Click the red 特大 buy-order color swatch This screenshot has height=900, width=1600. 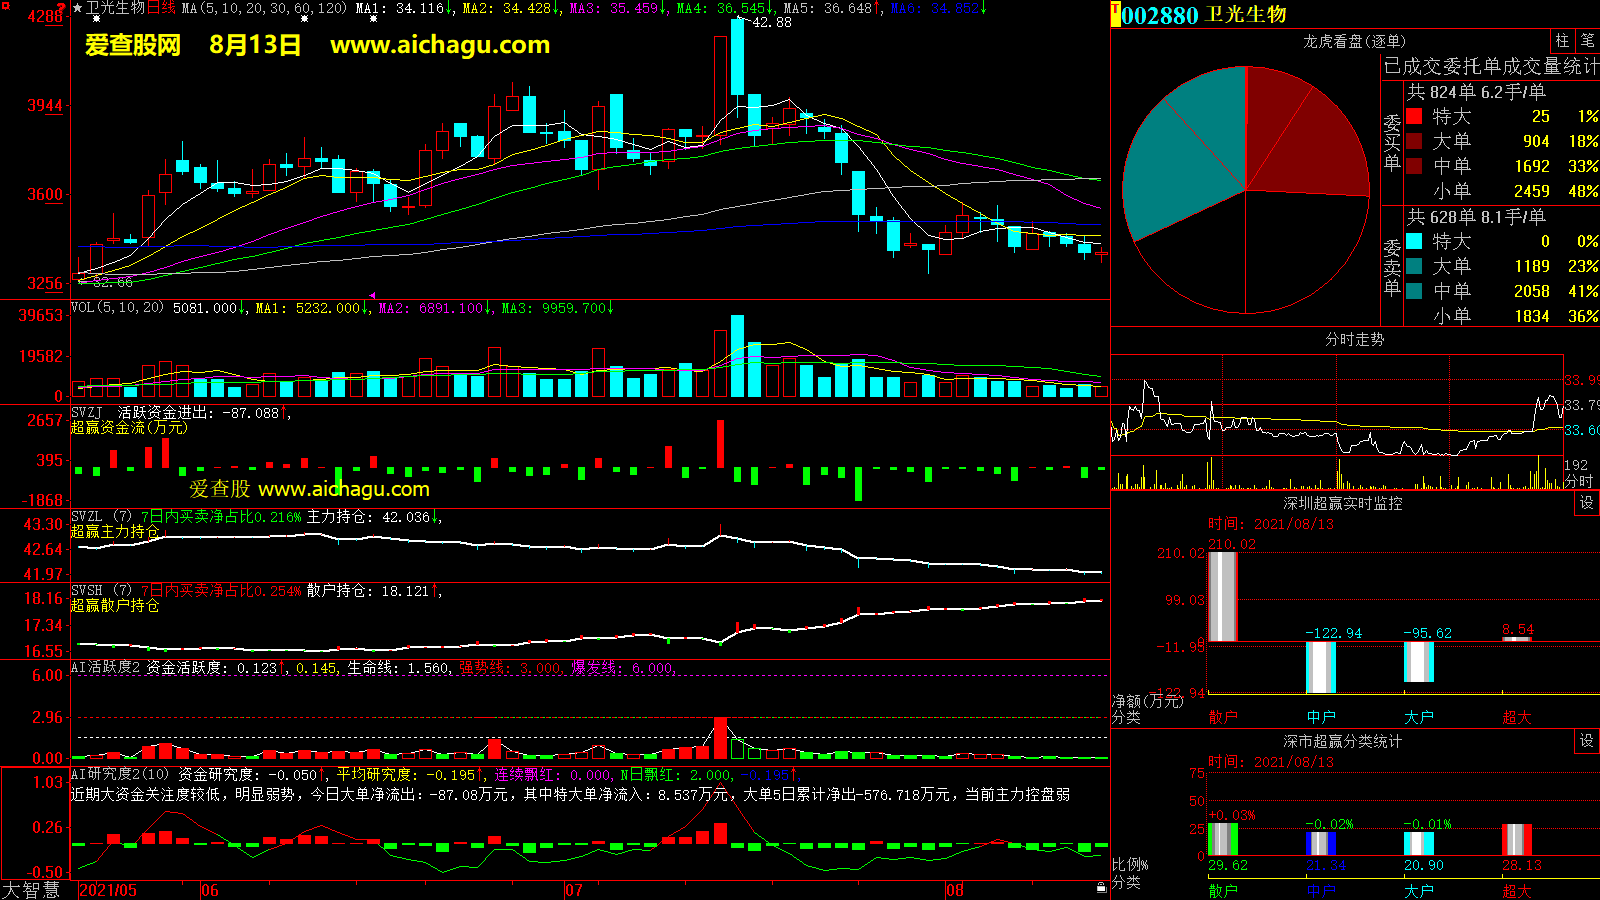[1414, 116]
